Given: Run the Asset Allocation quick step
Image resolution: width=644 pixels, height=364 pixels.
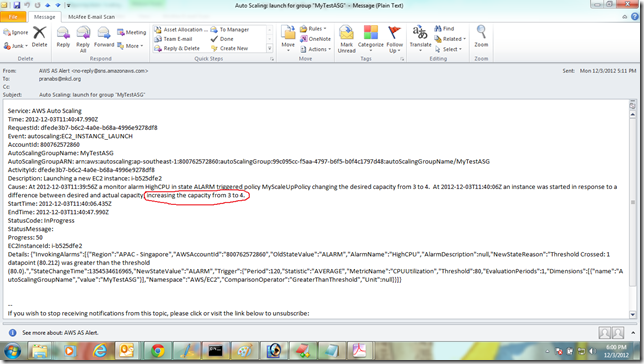Looking at the screenshot, I should tap(181, 30).
